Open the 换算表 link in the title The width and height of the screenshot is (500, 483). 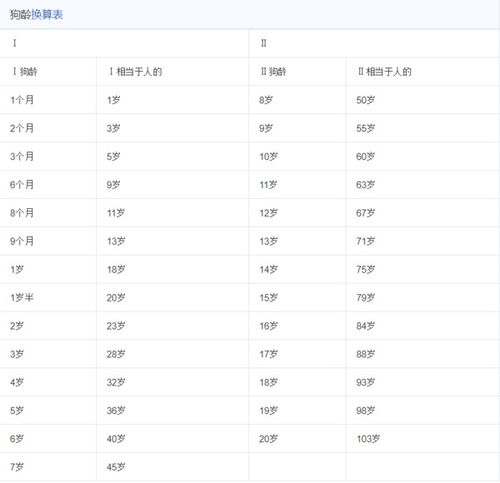click(47, 15)
